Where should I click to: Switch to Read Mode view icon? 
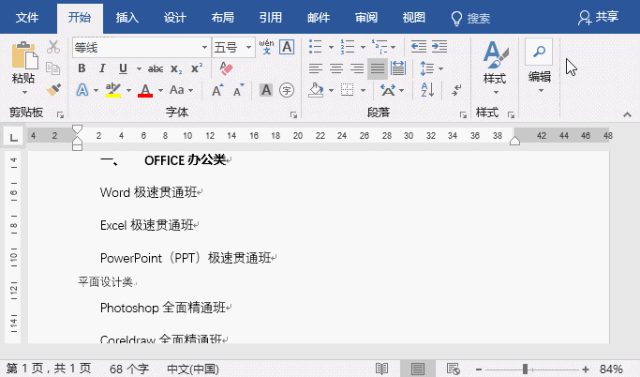click(382, 369)
